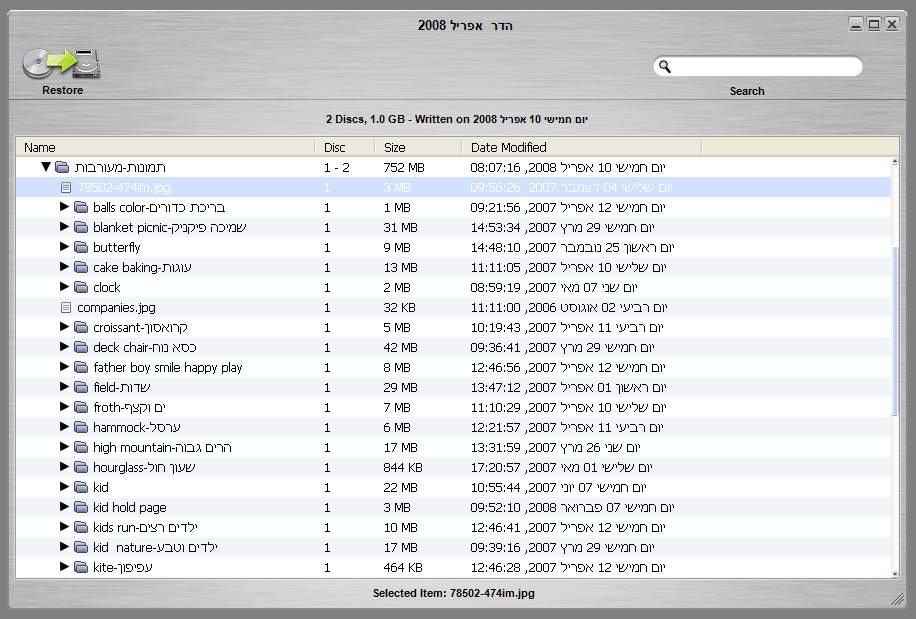Screen dimensions: 916x619
Task: Expand the balls color folder
Action: [64, 207]
